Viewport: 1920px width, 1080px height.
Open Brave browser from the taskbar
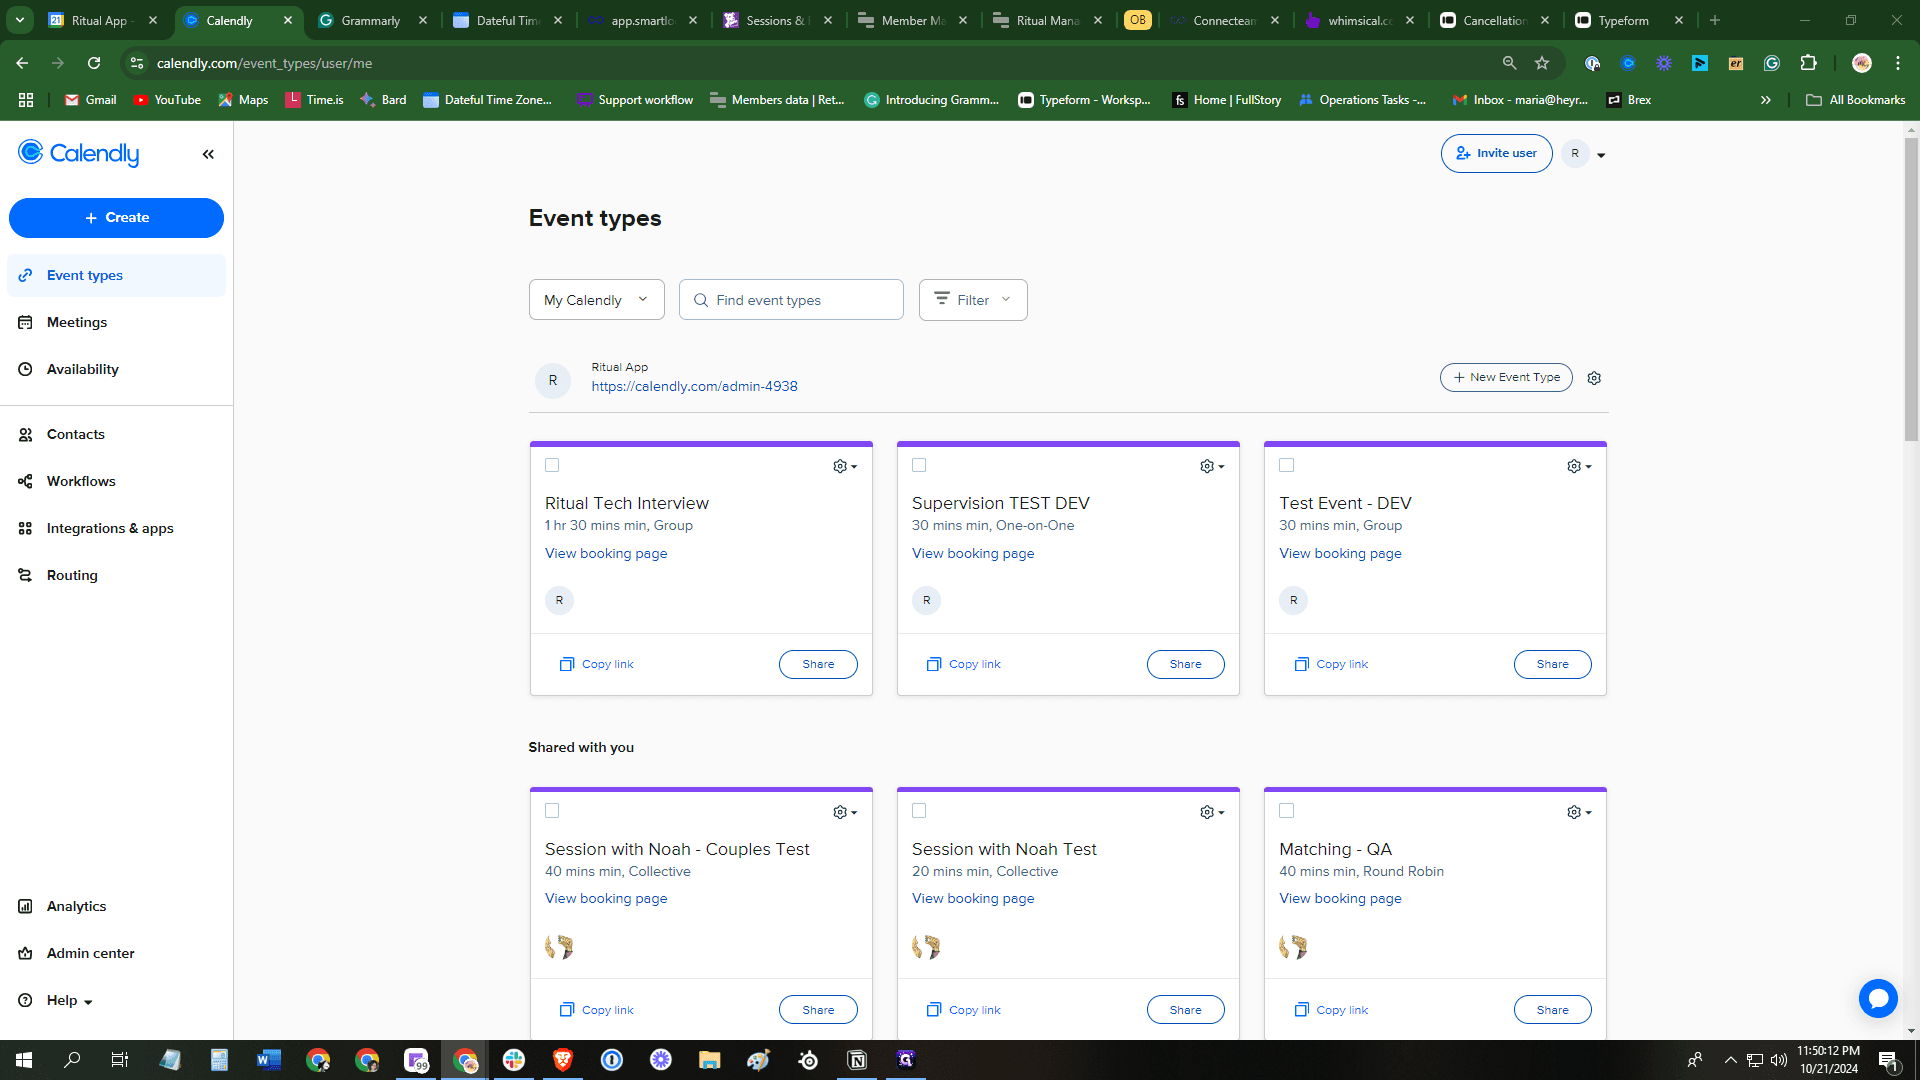pos(563,1060)
